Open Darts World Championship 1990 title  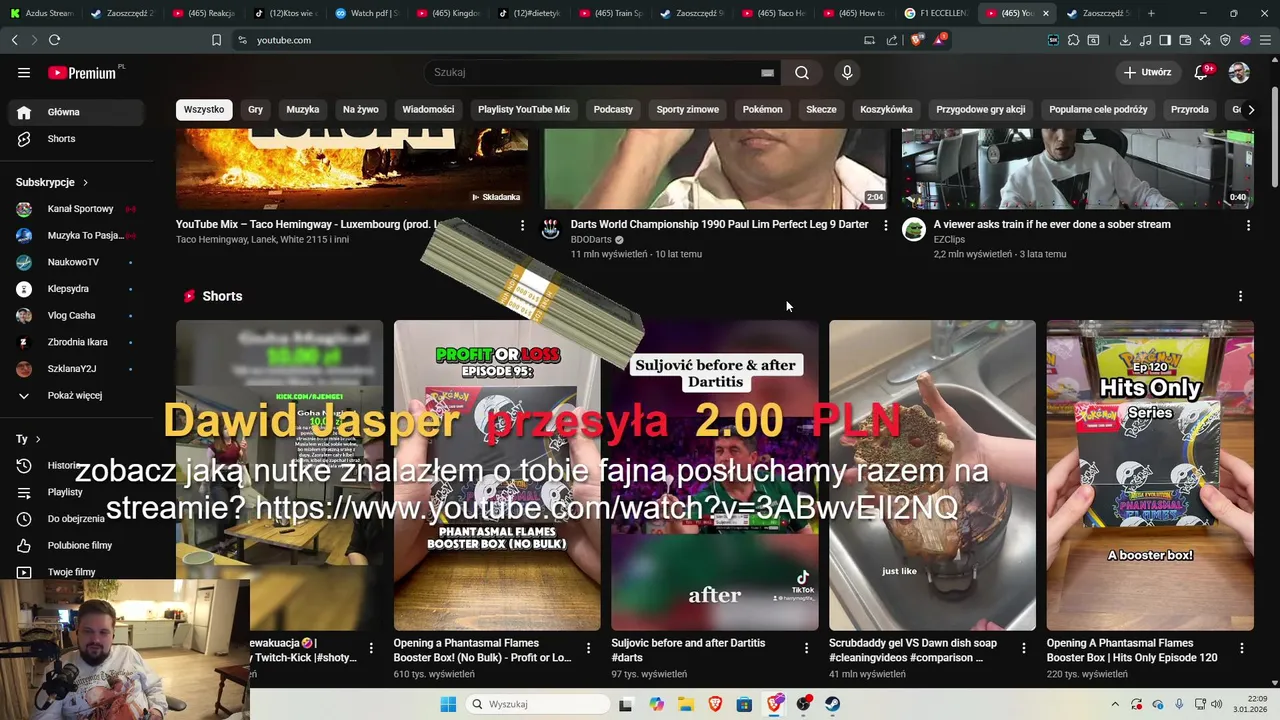(719, 224)
